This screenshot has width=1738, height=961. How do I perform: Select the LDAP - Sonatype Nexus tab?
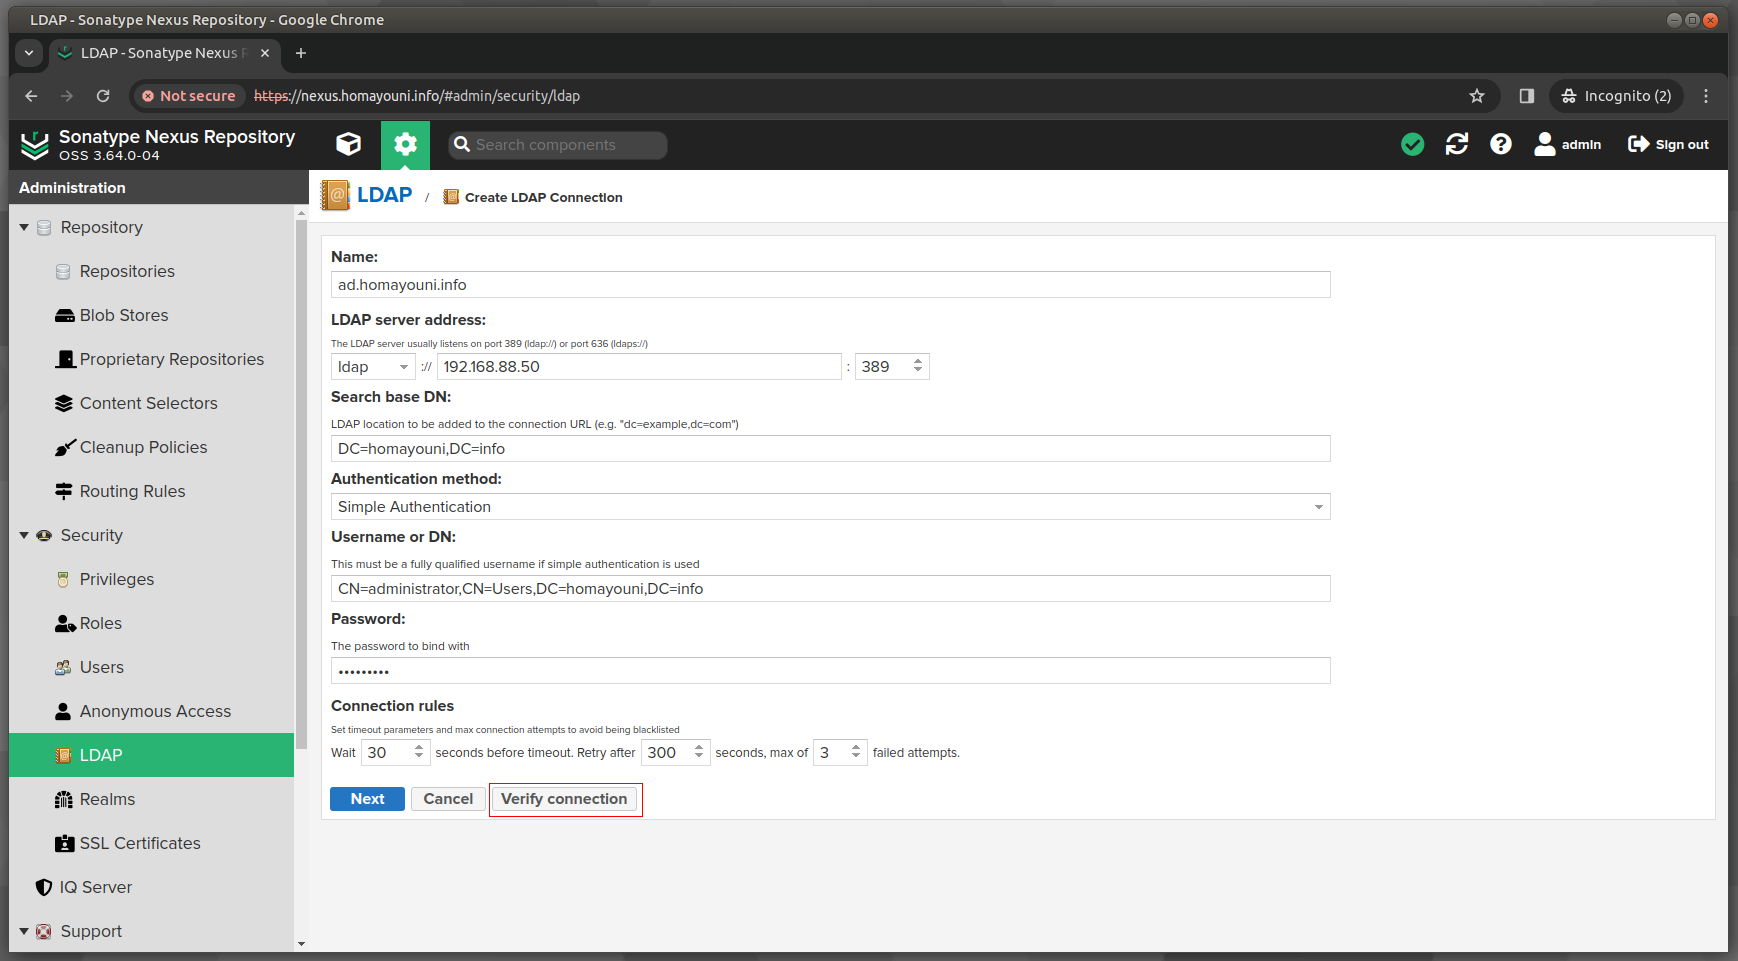point(165,53)
